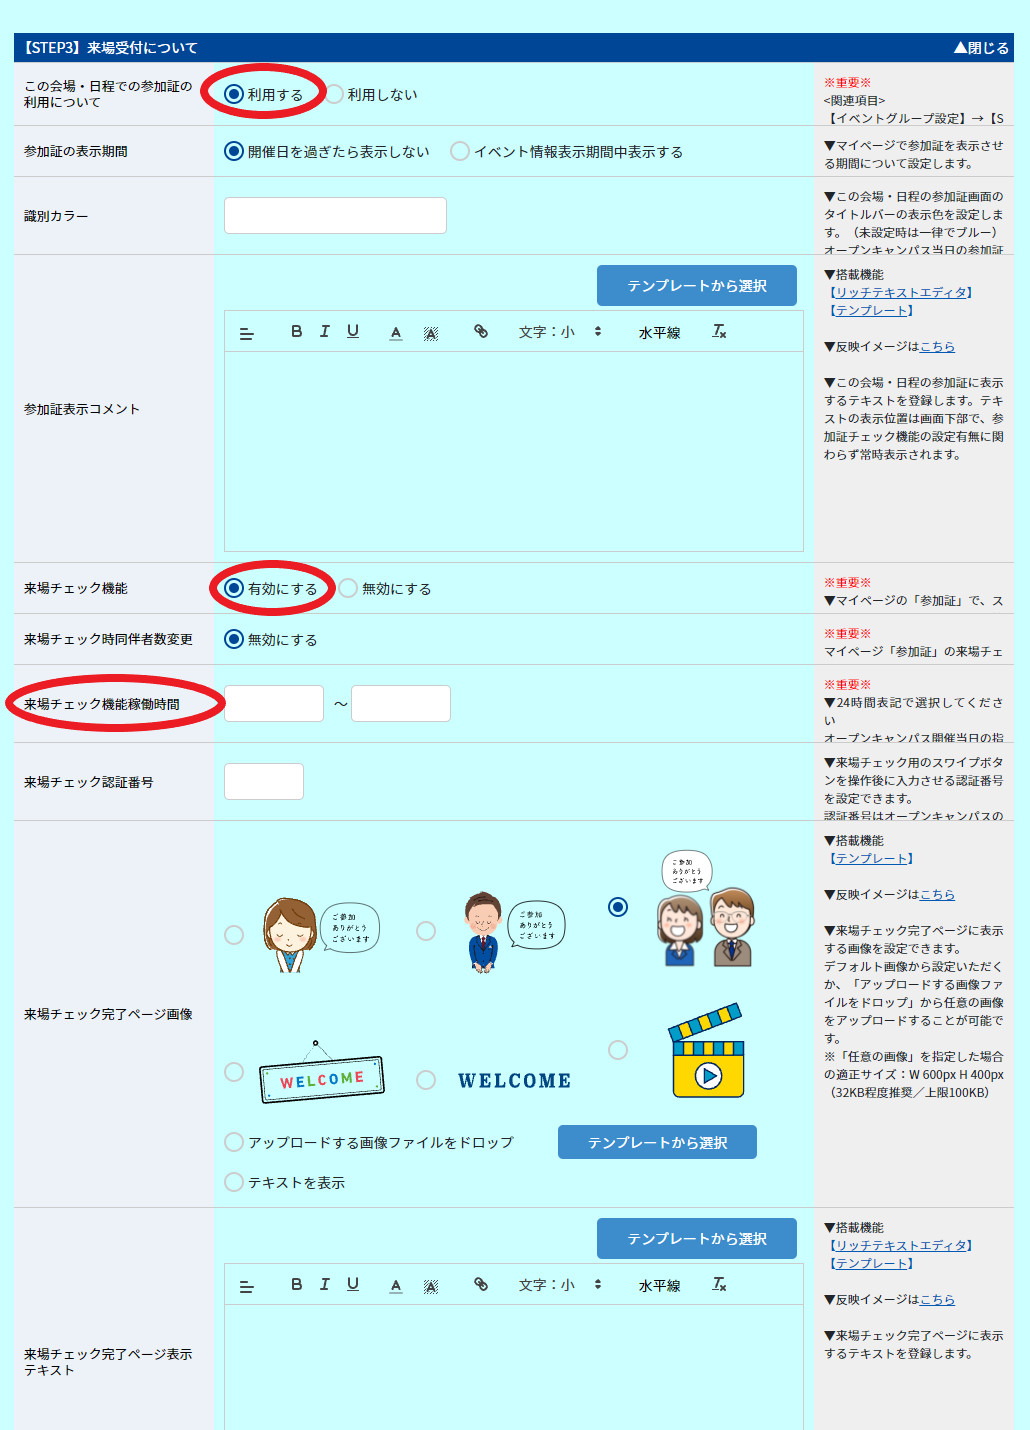Open 文字：小 dropdown in 来場チェック完了ページ表示テキスト editor
The height and width of the screenshot is (1430, 1030).
tap(560, 1285)
